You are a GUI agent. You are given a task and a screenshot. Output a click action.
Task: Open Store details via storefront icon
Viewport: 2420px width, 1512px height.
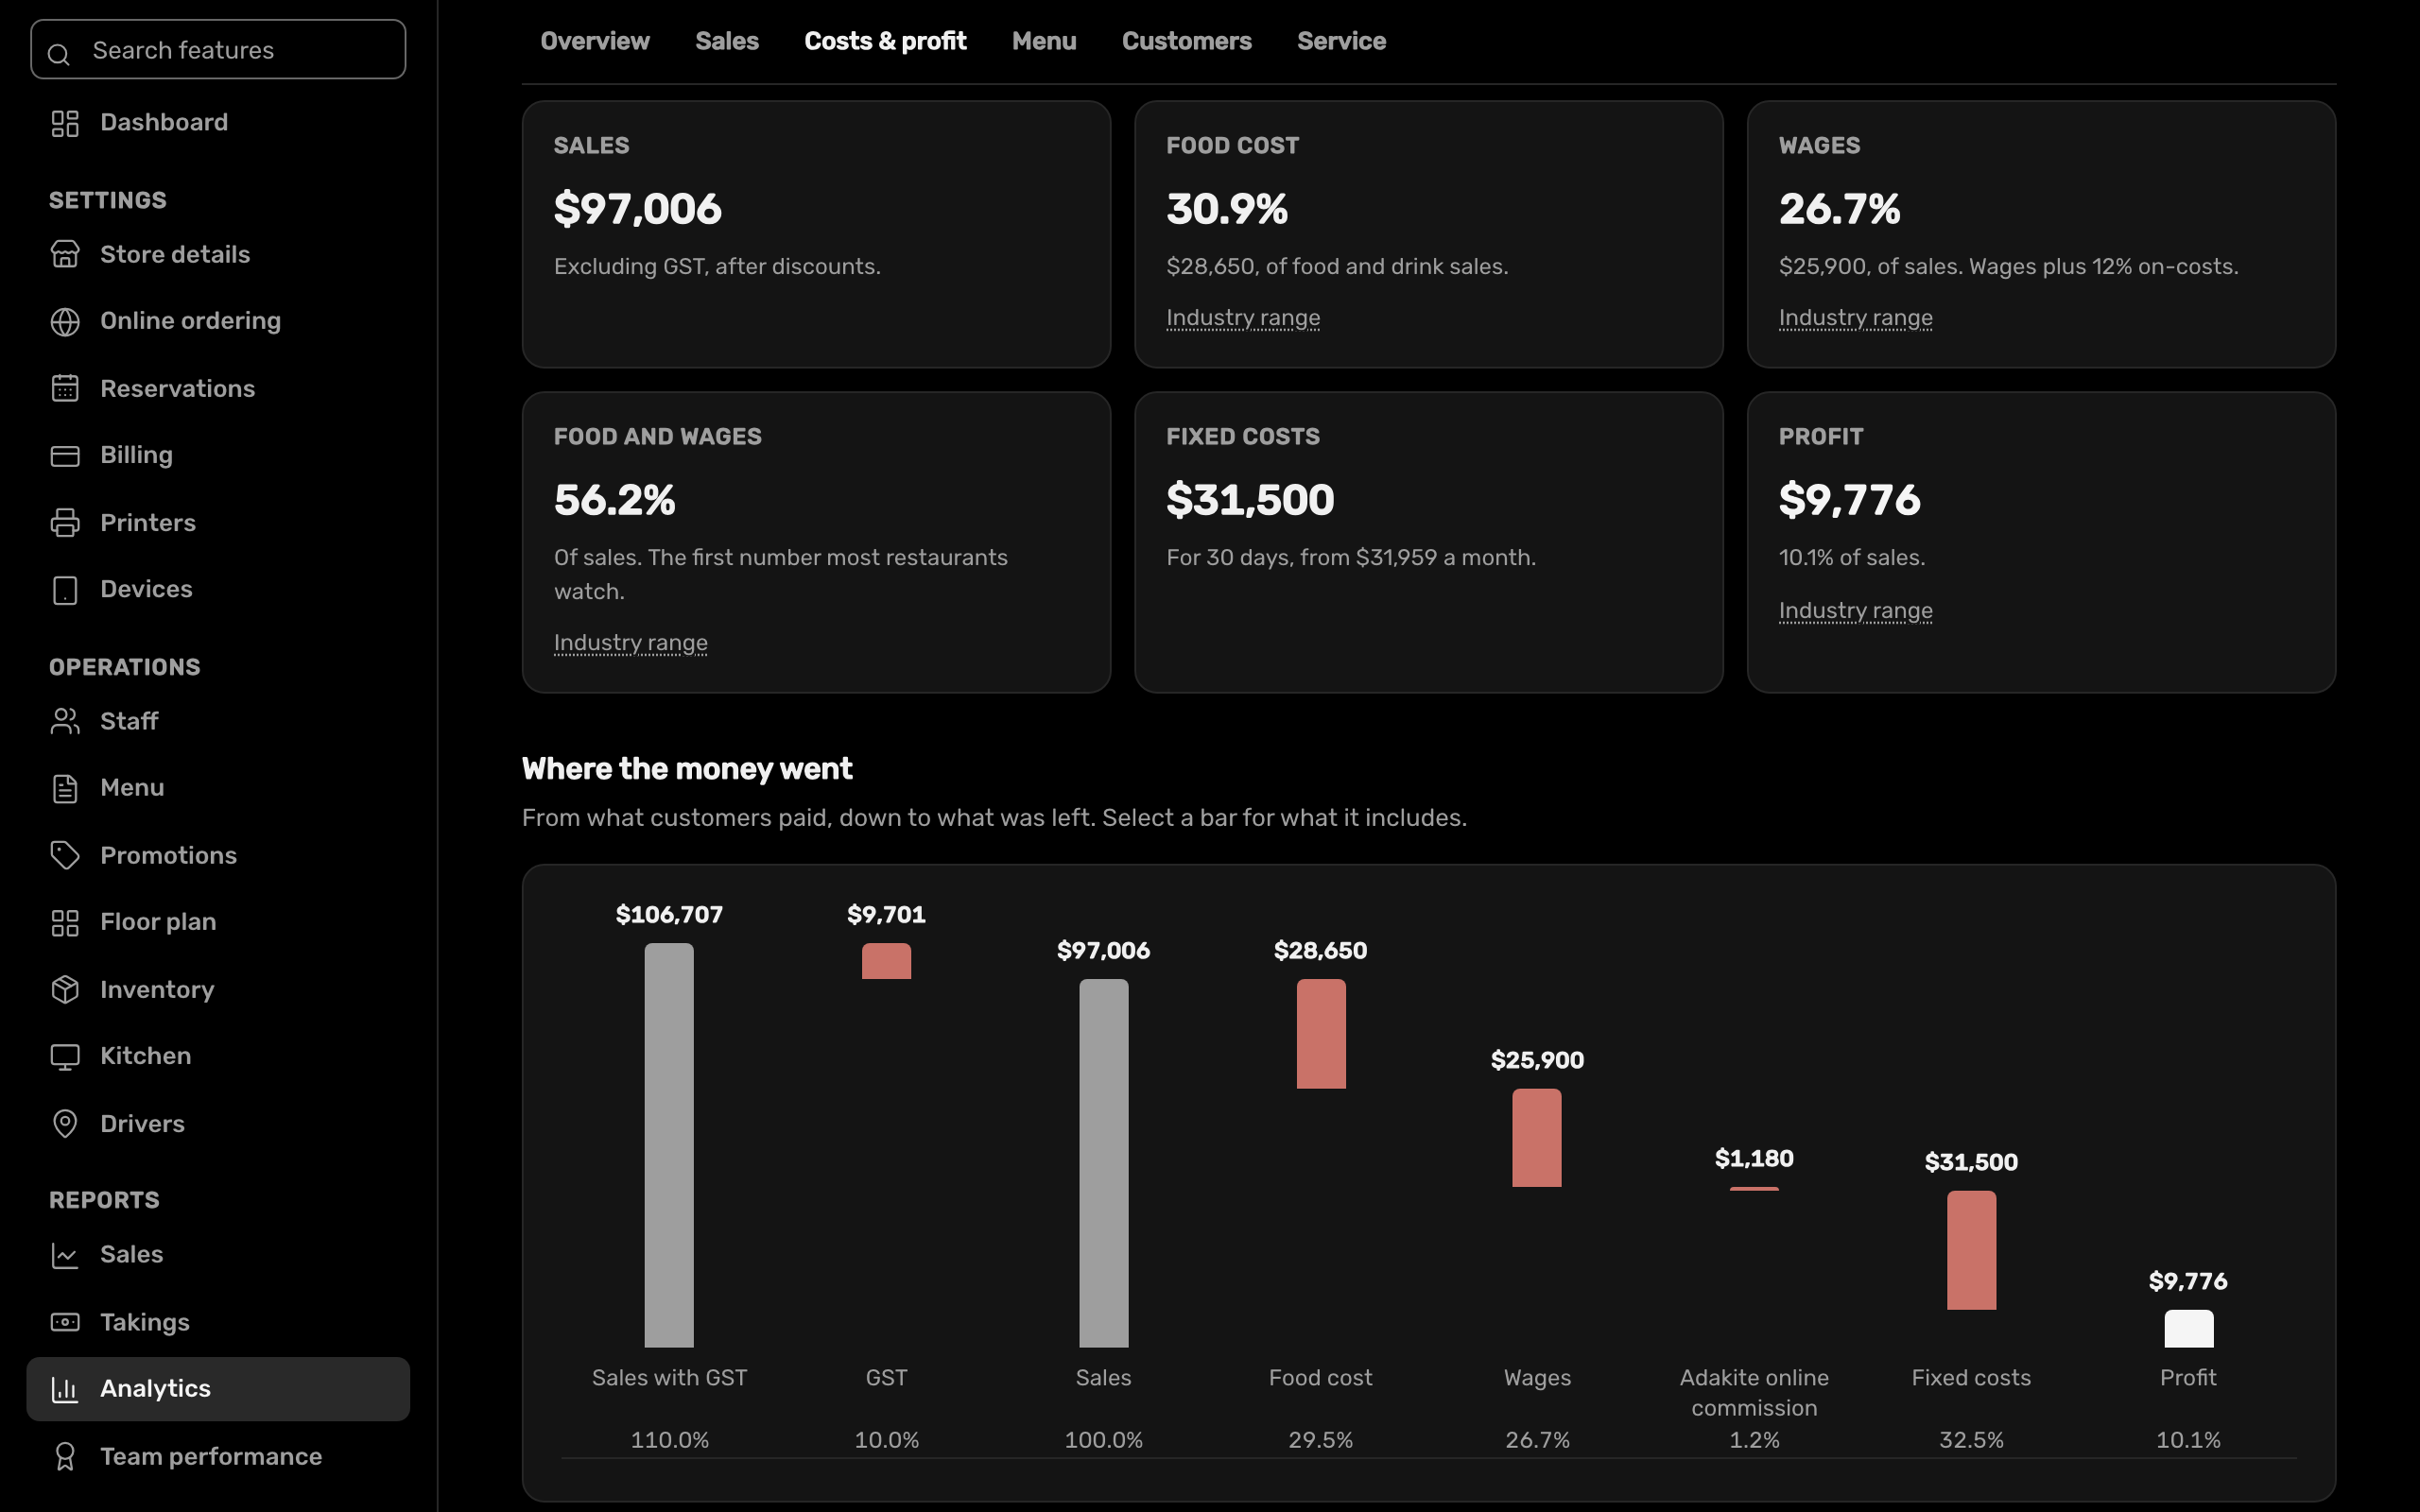[x=65, y=254]
